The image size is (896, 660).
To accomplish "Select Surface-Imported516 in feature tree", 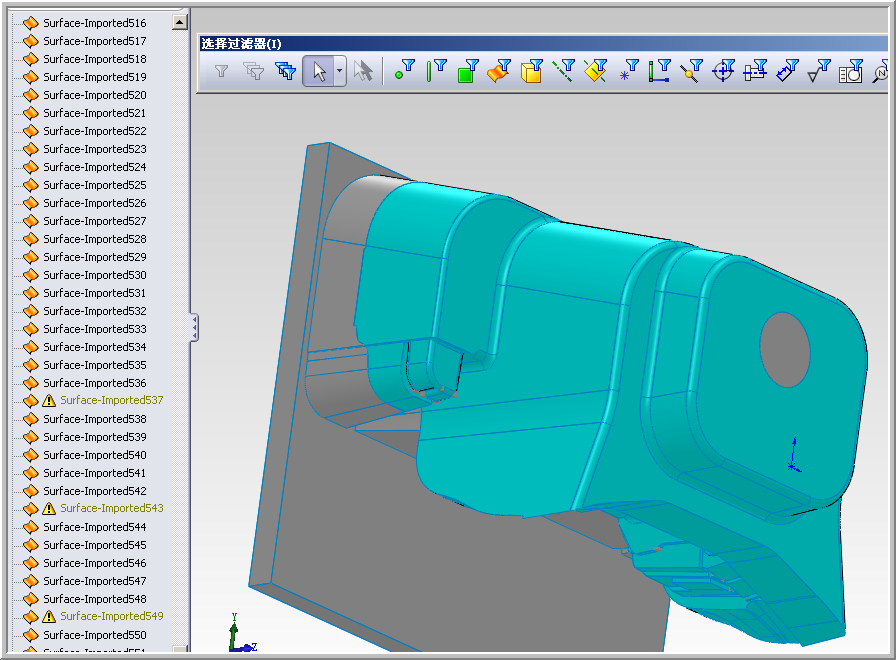I will coord(95,23).
